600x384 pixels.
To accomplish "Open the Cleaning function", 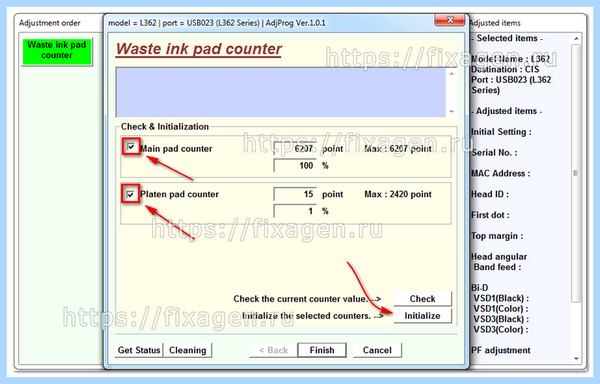I will click(x=188, y=350).
